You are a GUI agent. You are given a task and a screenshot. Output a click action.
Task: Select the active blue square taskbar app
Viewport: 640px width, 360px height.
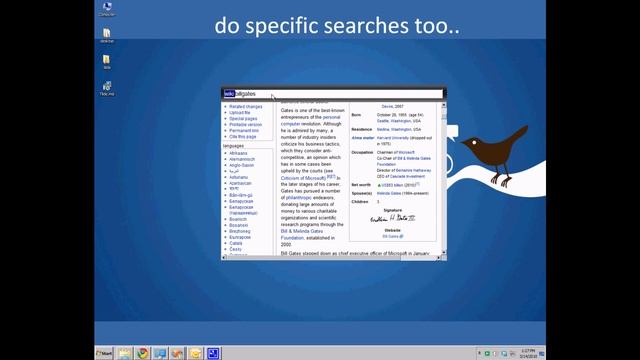[x=213, y=353]
